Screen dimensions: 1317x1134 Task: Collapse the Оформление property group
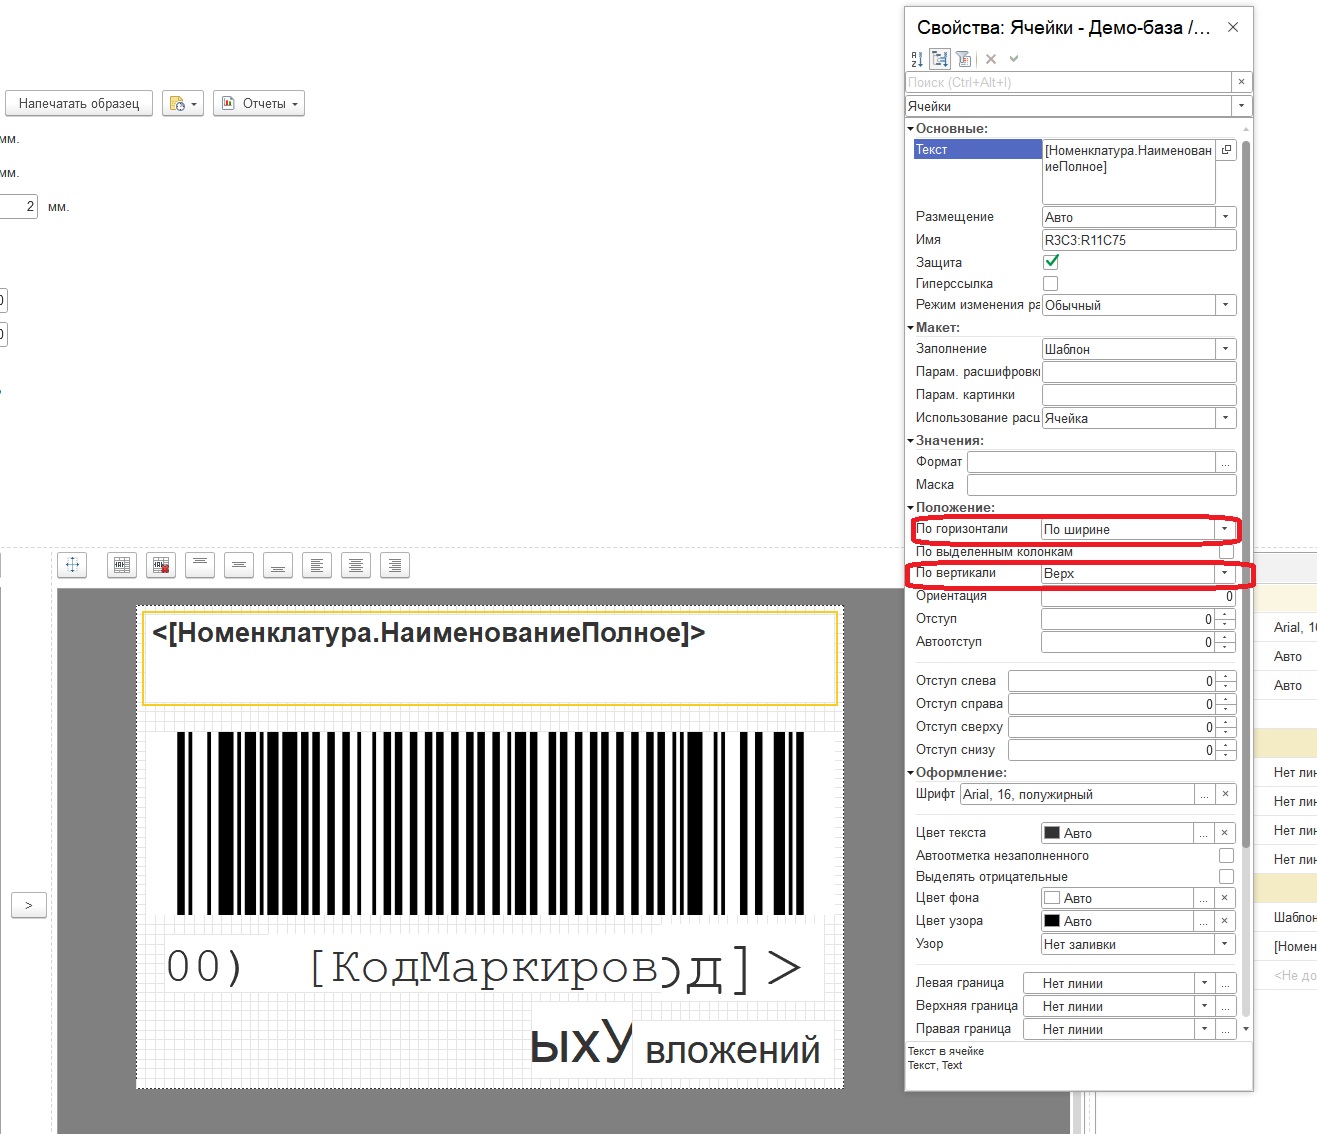[911, 773]
